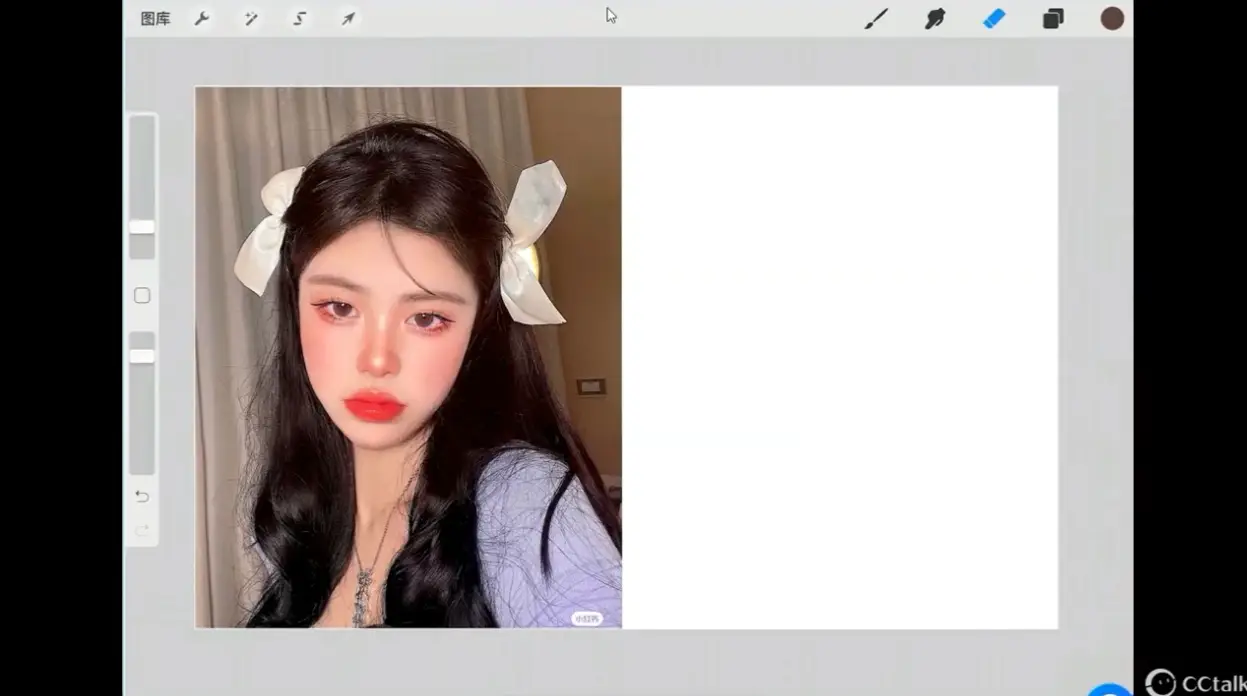Open the Actions wrench menu
The height and width of the screenshot is (696, 1247).
click(x=203, y=18)
